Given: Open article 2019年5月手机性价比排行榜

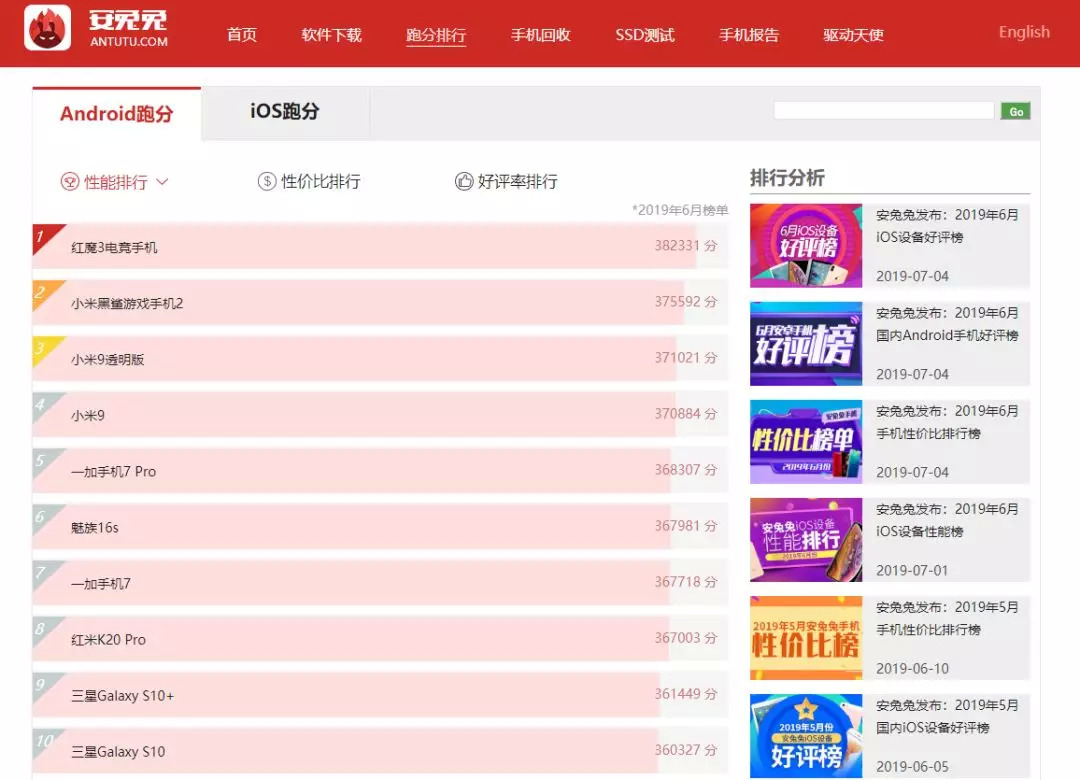Looking at the screenshot, I should [947, 618].
